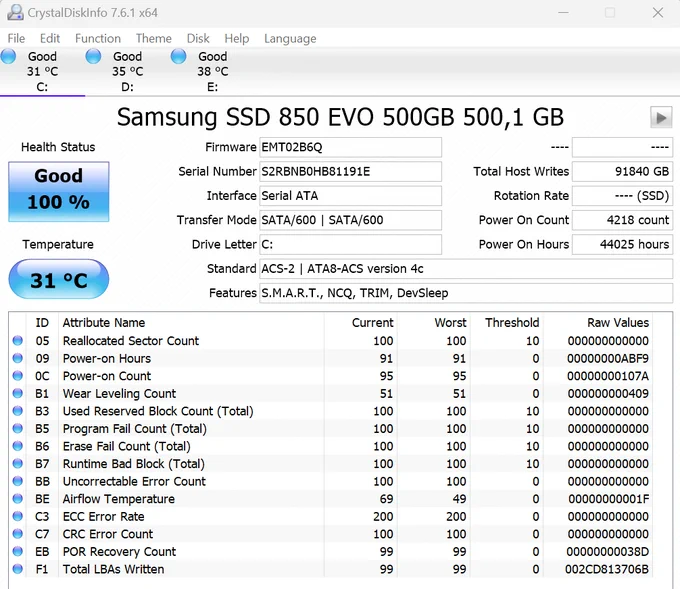This screenshot has height=589, width=680.
Task: Click the Firmware field EMT02B6Q
Action: [350, 147]
